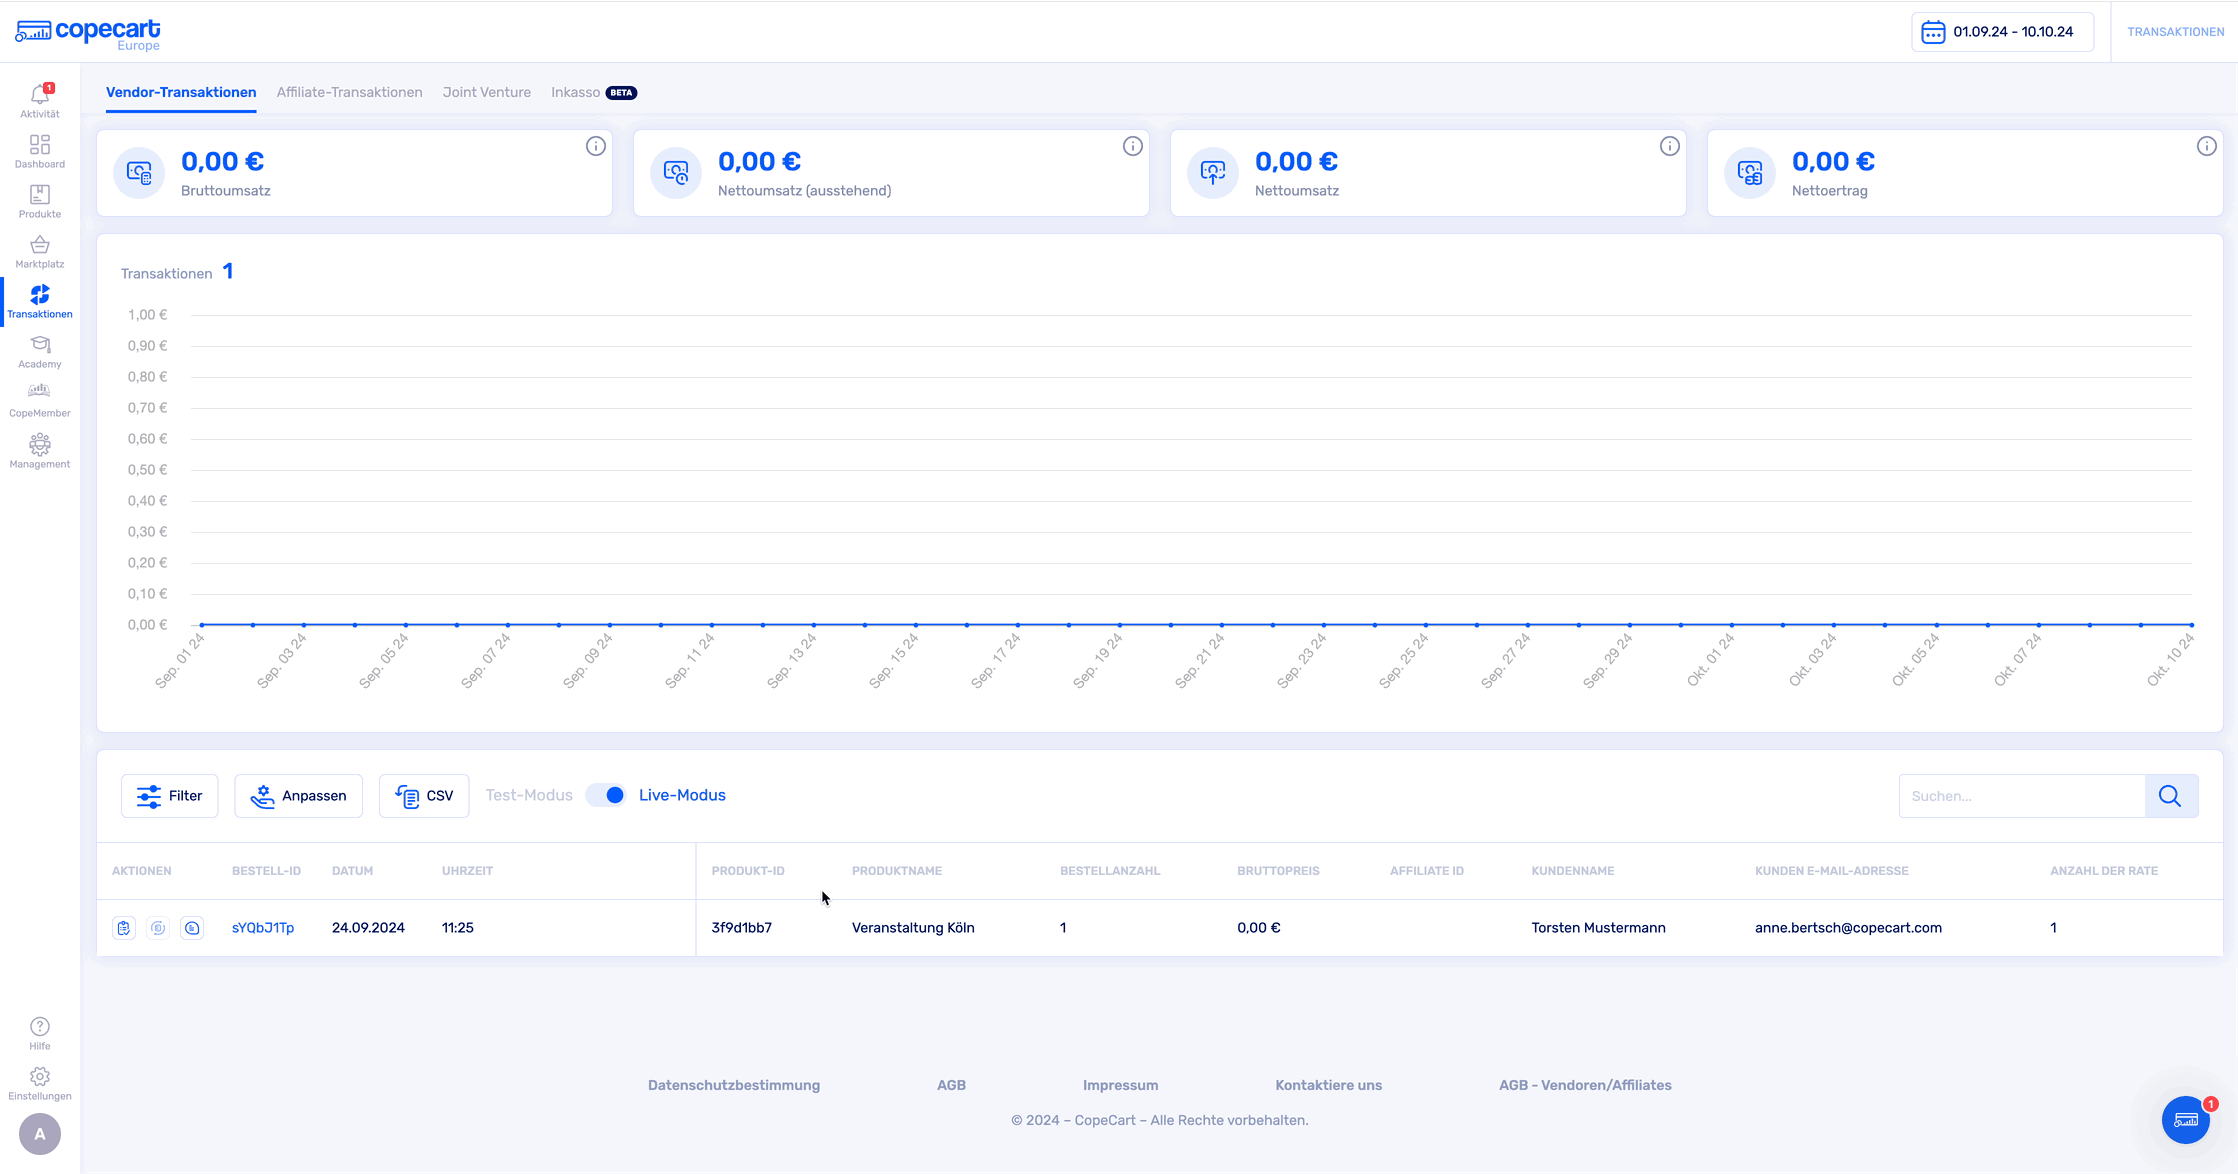Open Academy in the sidebar
Screen dimensions: 2238x1174
point(39,351)
